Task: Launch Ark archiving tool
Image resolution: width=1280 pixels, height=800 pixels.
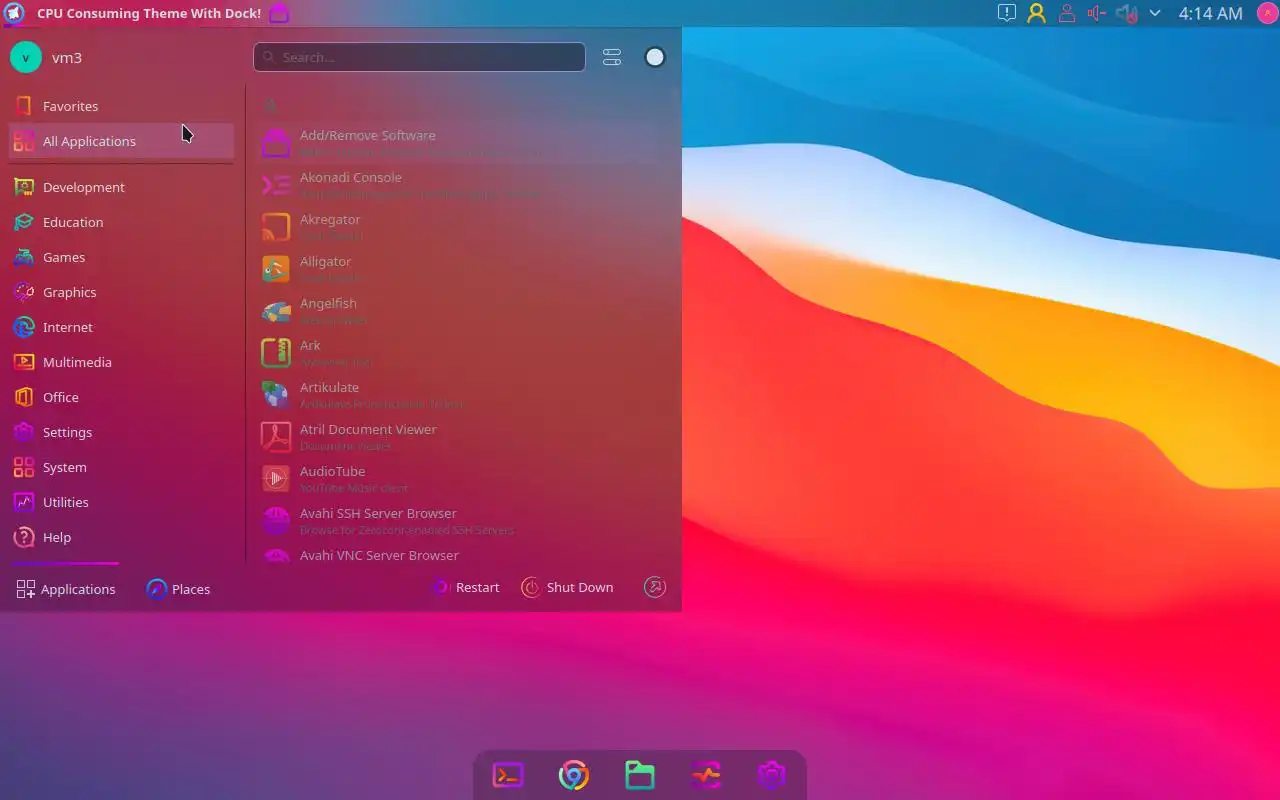Action: tap(463, 353)
